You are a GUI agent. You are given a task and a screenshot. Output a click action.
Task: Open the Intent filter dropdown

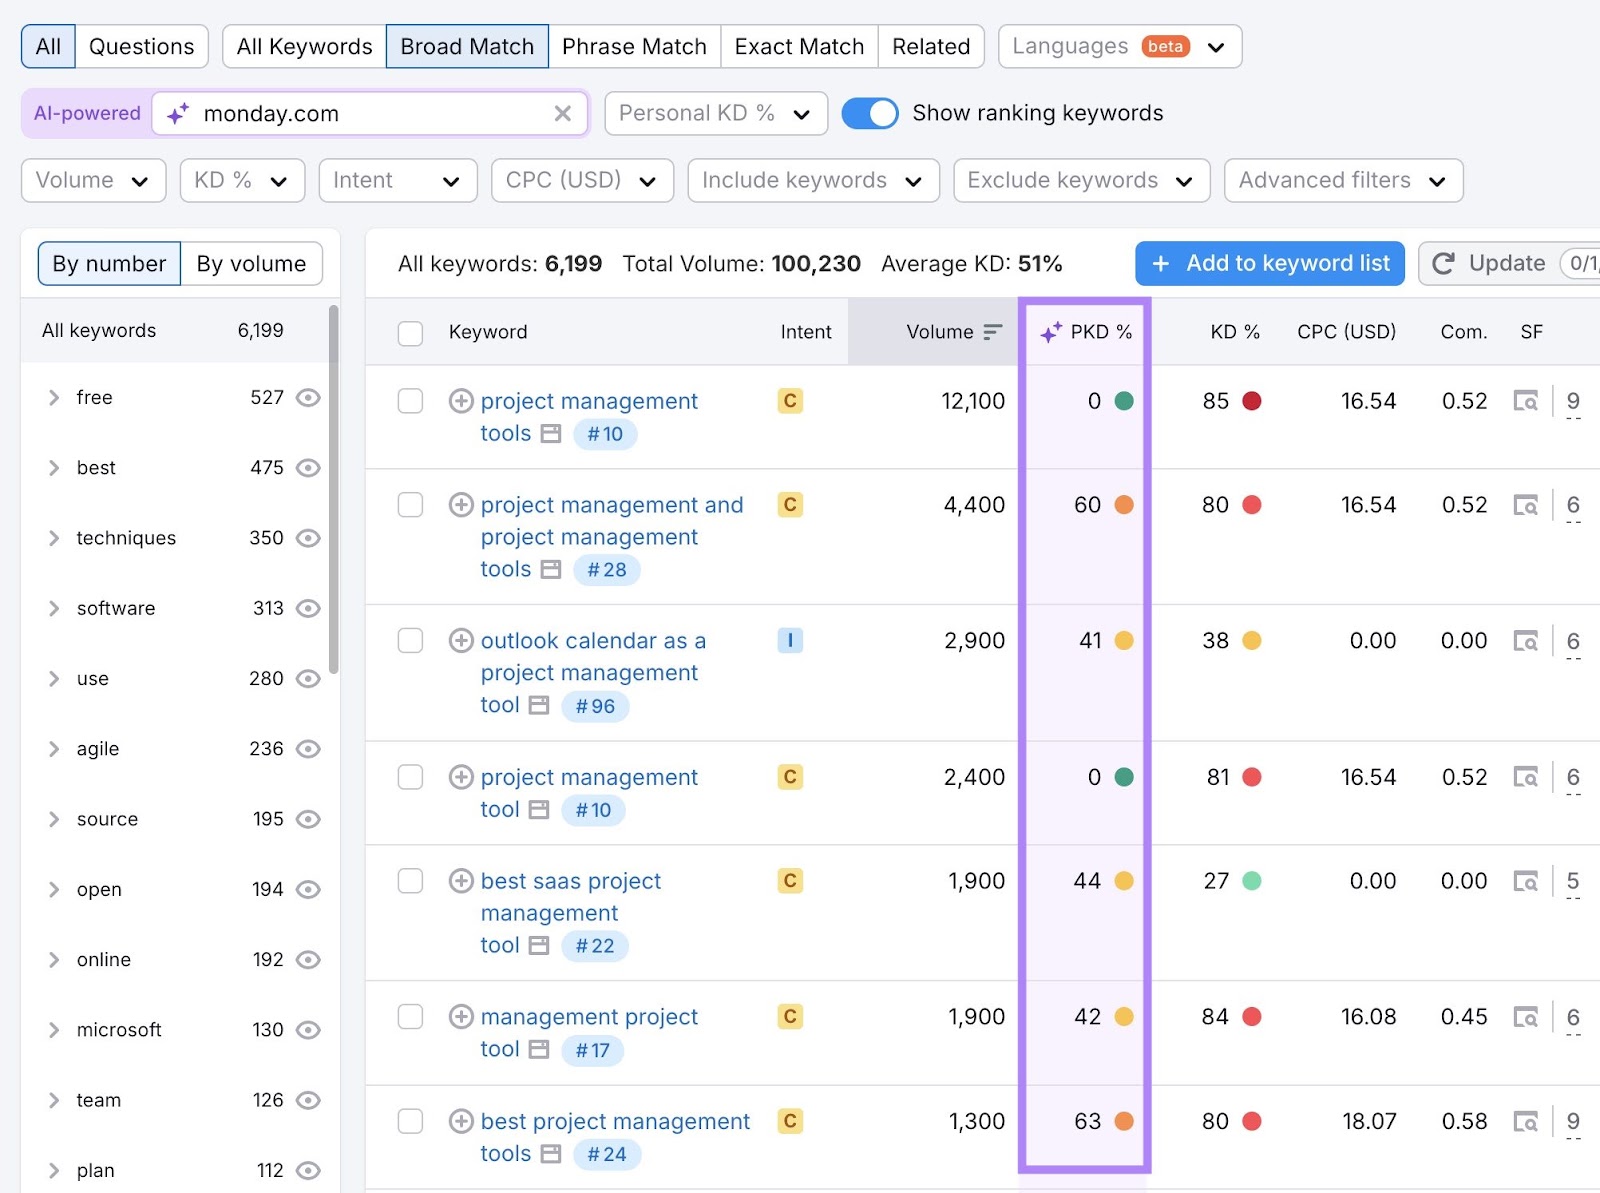(x=398, y=181)
